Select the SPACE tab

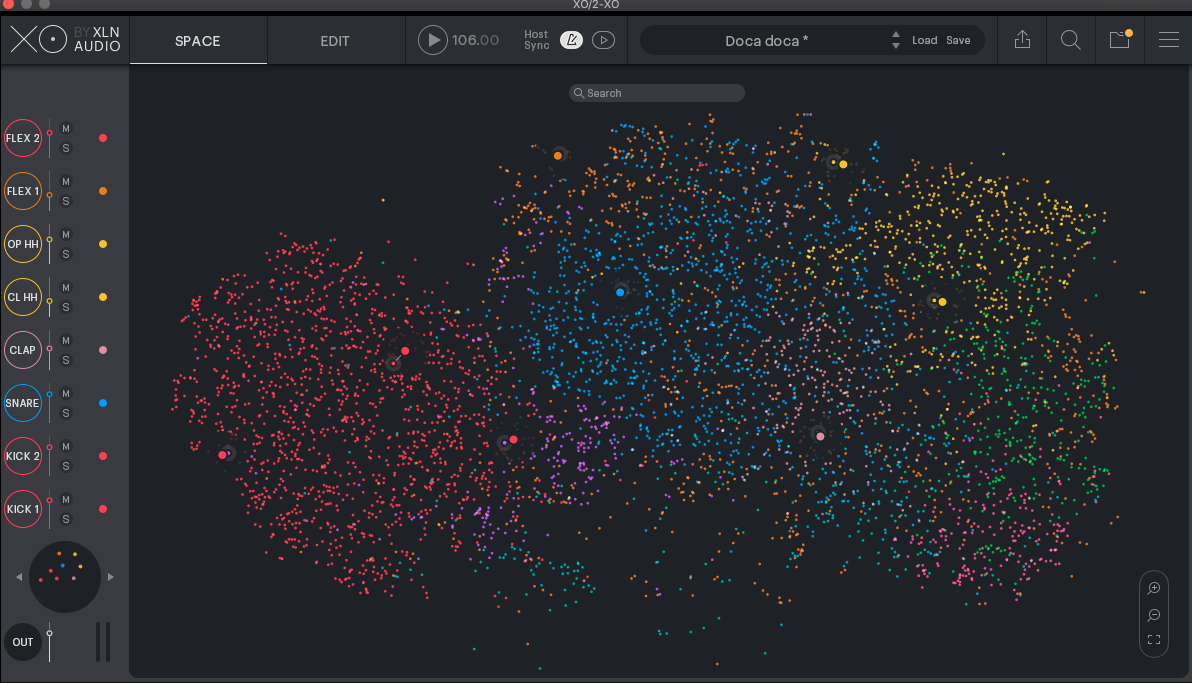click(x=198, y=41)
